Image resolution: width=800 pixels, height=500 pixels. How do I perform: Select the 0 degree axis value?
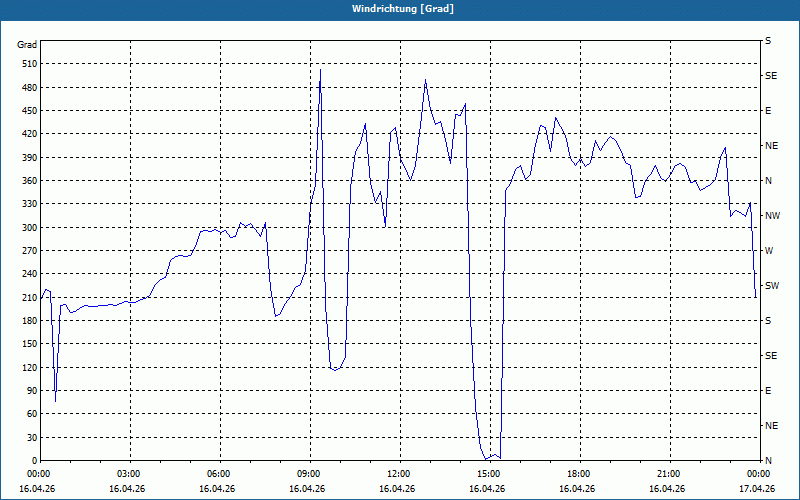click(x=34, y=461)
